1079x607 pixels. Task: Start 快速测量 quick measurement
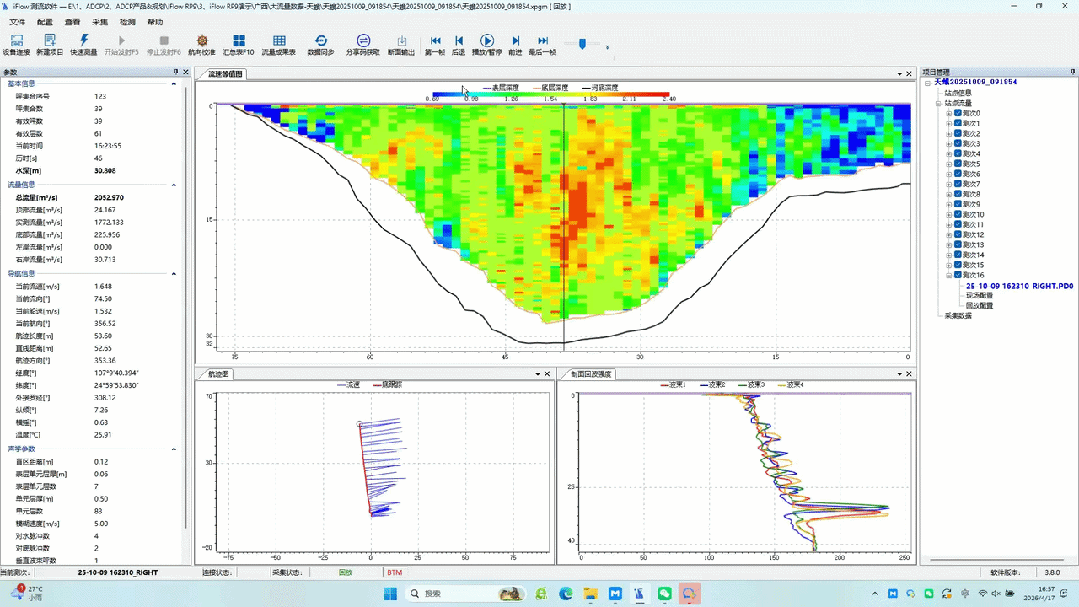point(84,41)
